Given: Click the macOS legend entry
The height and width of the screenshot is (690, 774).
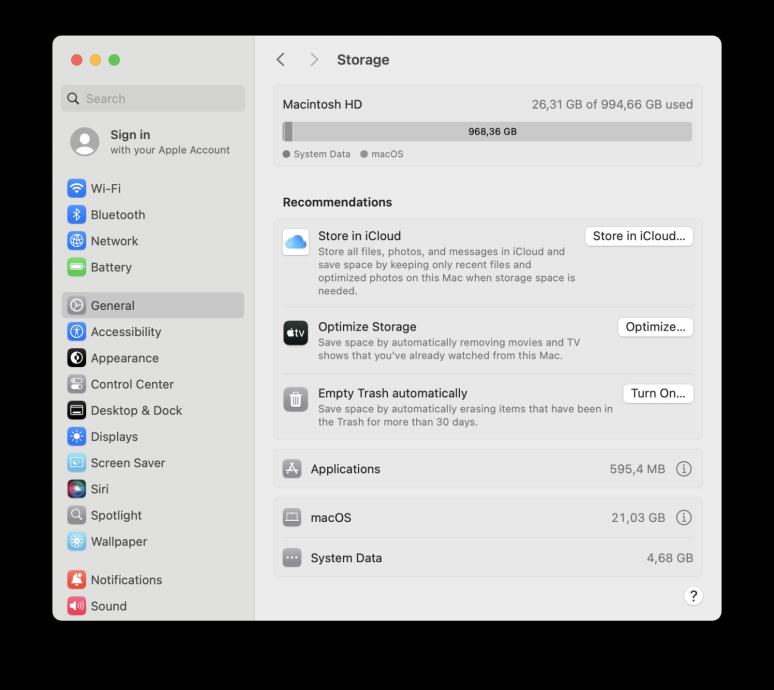Looking at the screenshot, I should click(x=382, y=154).
